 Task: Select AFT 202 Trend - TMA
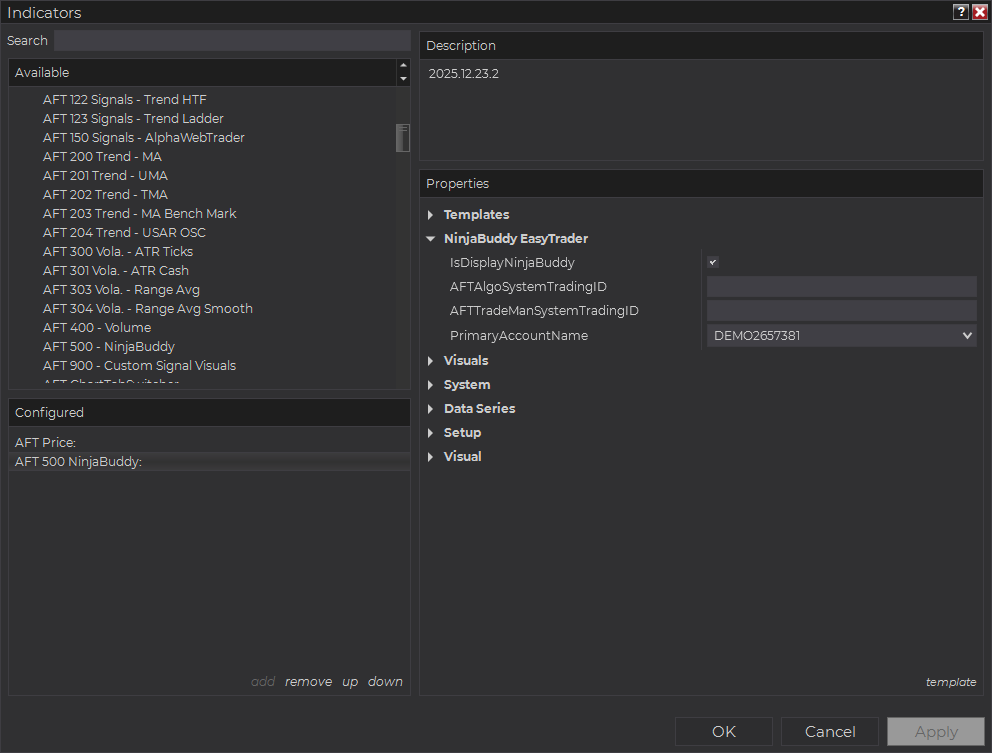[105, 194]
